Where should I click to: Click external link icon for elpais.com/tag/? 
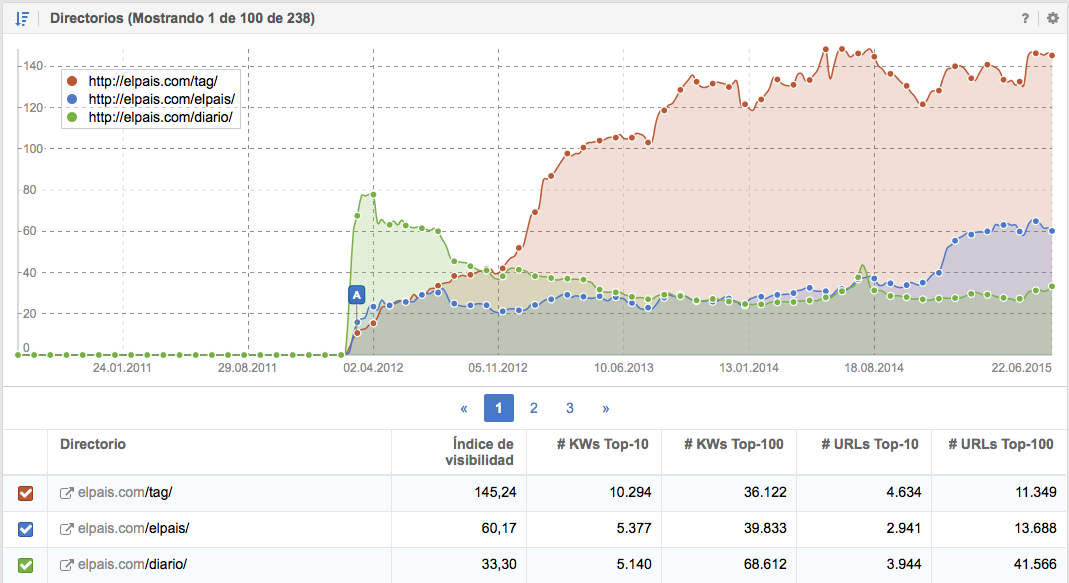click(x=67, y=493)
